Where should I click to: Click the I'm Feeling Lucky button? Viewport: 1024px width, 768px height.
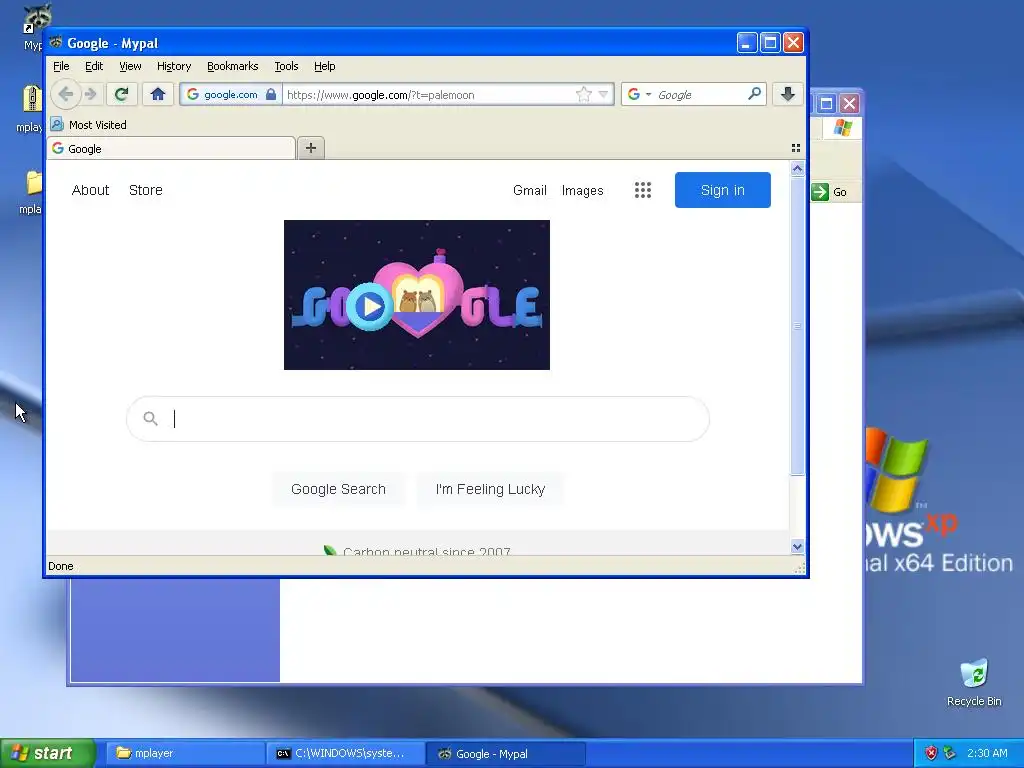pyautogui.click(x=490, y=489)
